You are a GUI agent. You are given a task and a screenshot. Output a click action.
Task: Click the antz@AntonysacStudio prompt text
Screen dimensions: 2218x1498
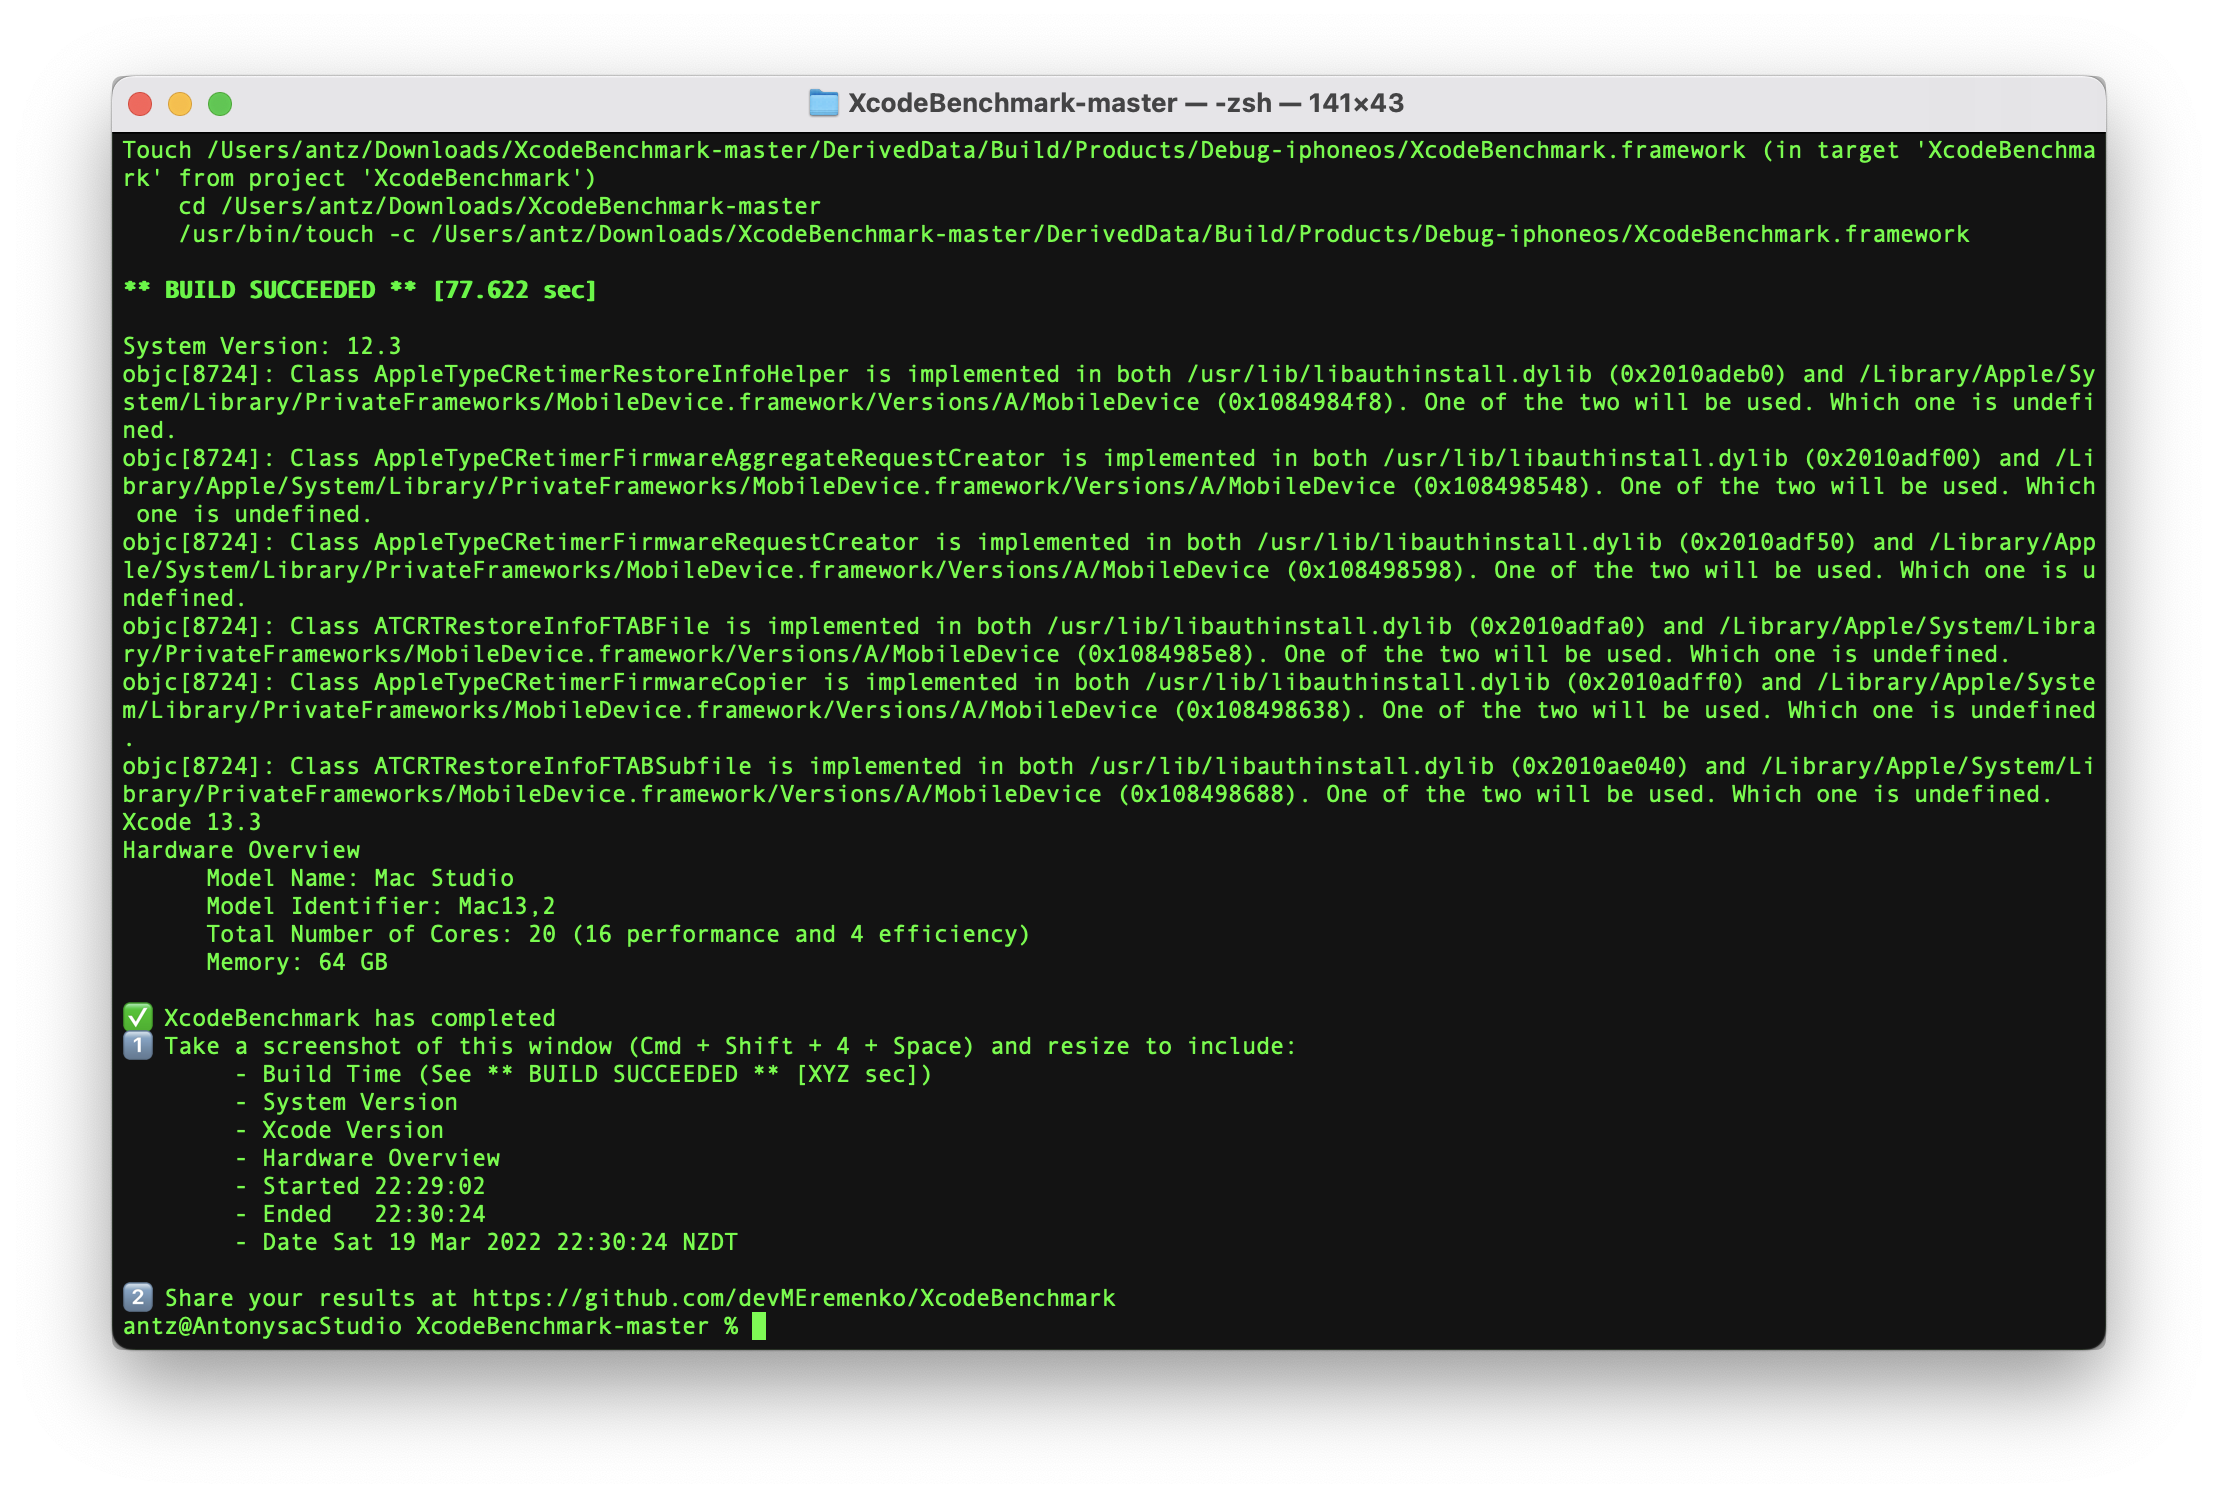[x=262, y=1326]
